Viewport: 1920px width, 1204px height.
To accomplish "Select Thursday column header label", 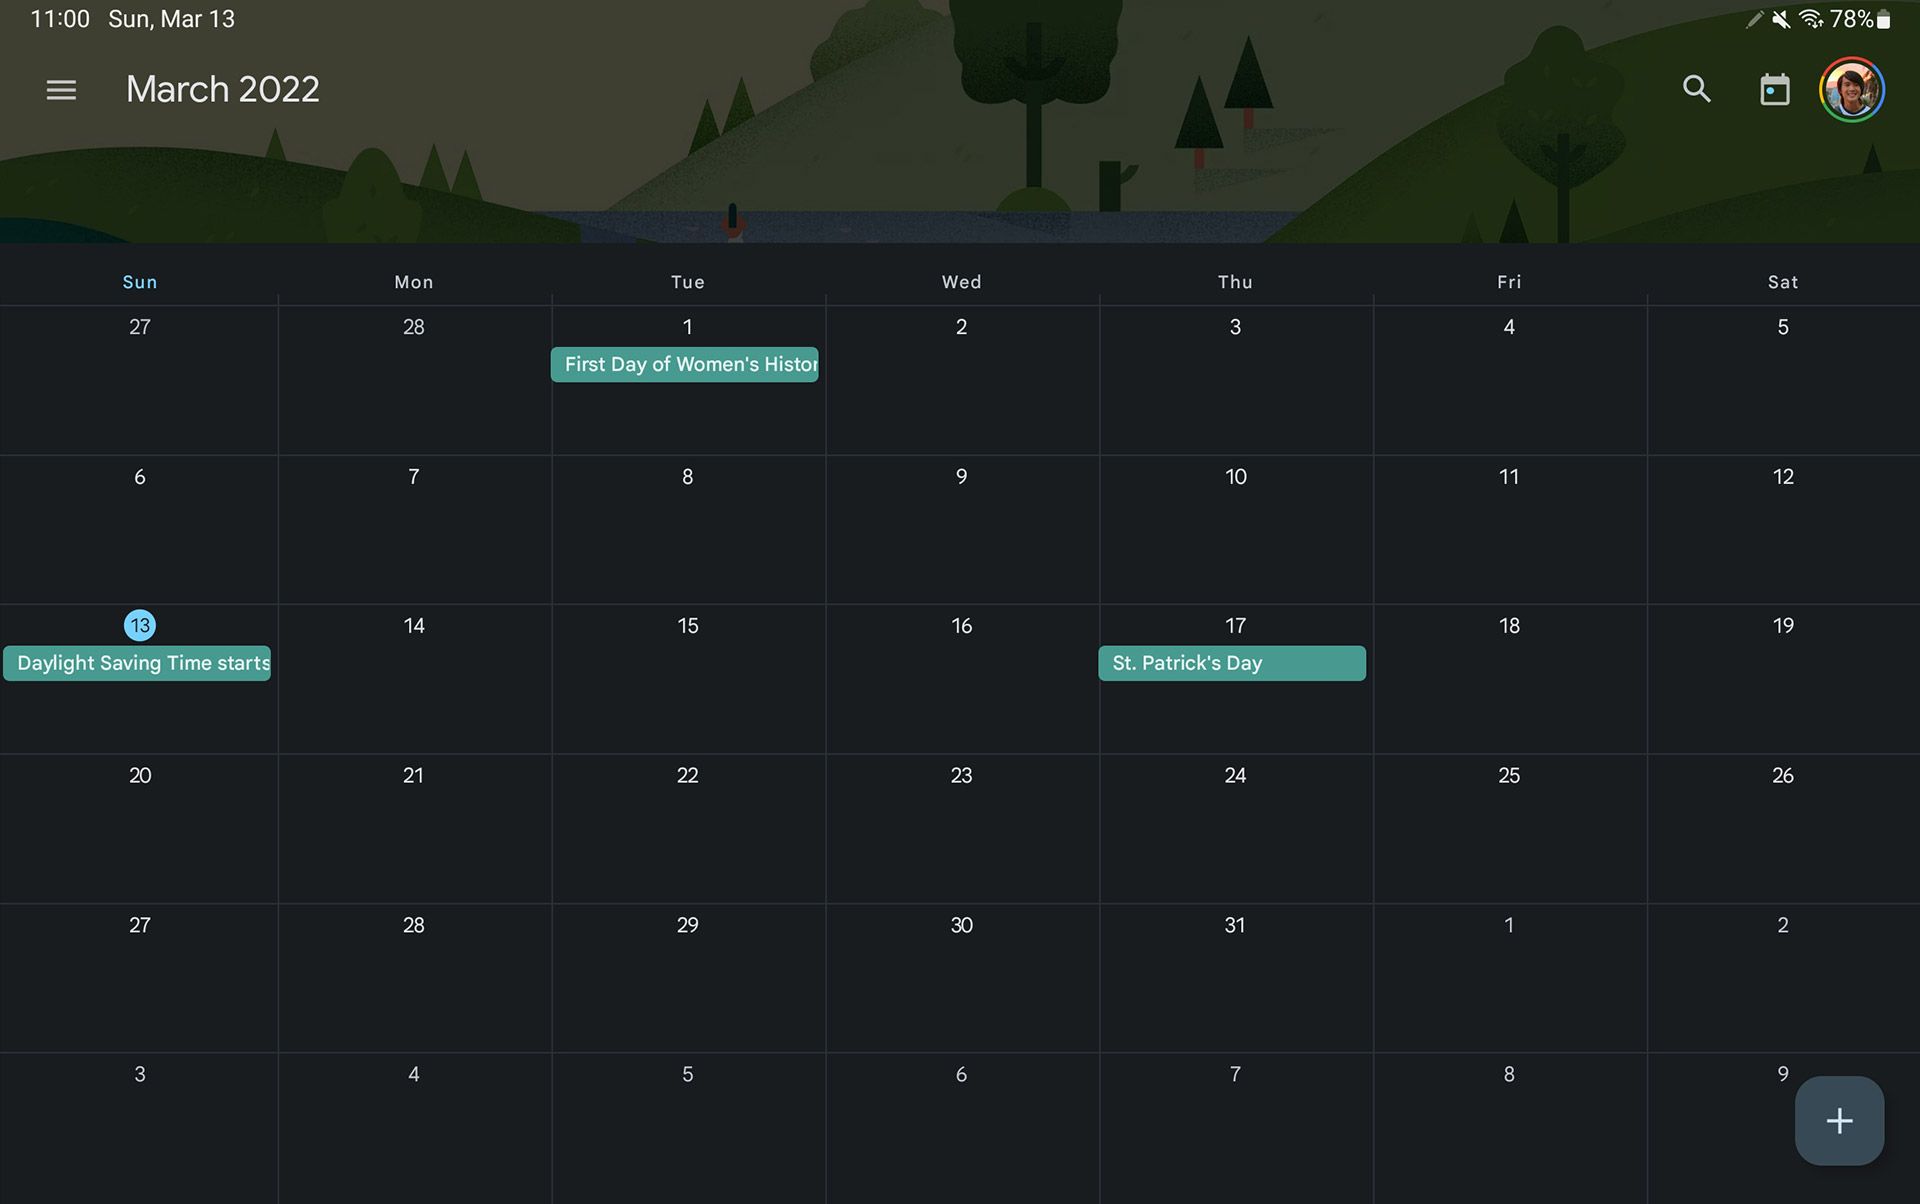I will (x=1233, y=282).
